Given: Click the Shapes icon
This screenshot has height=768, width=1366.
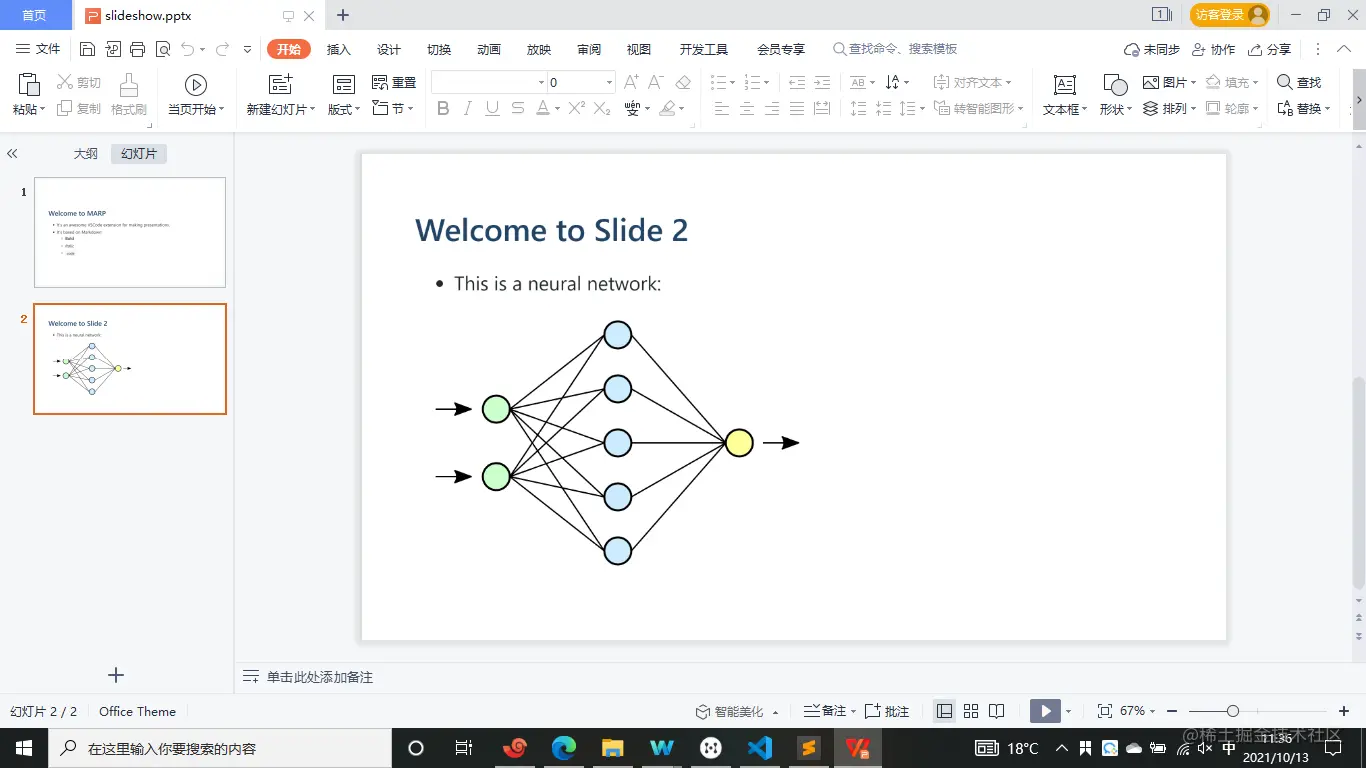Looking at the screenshot, I should point(1115,84).
